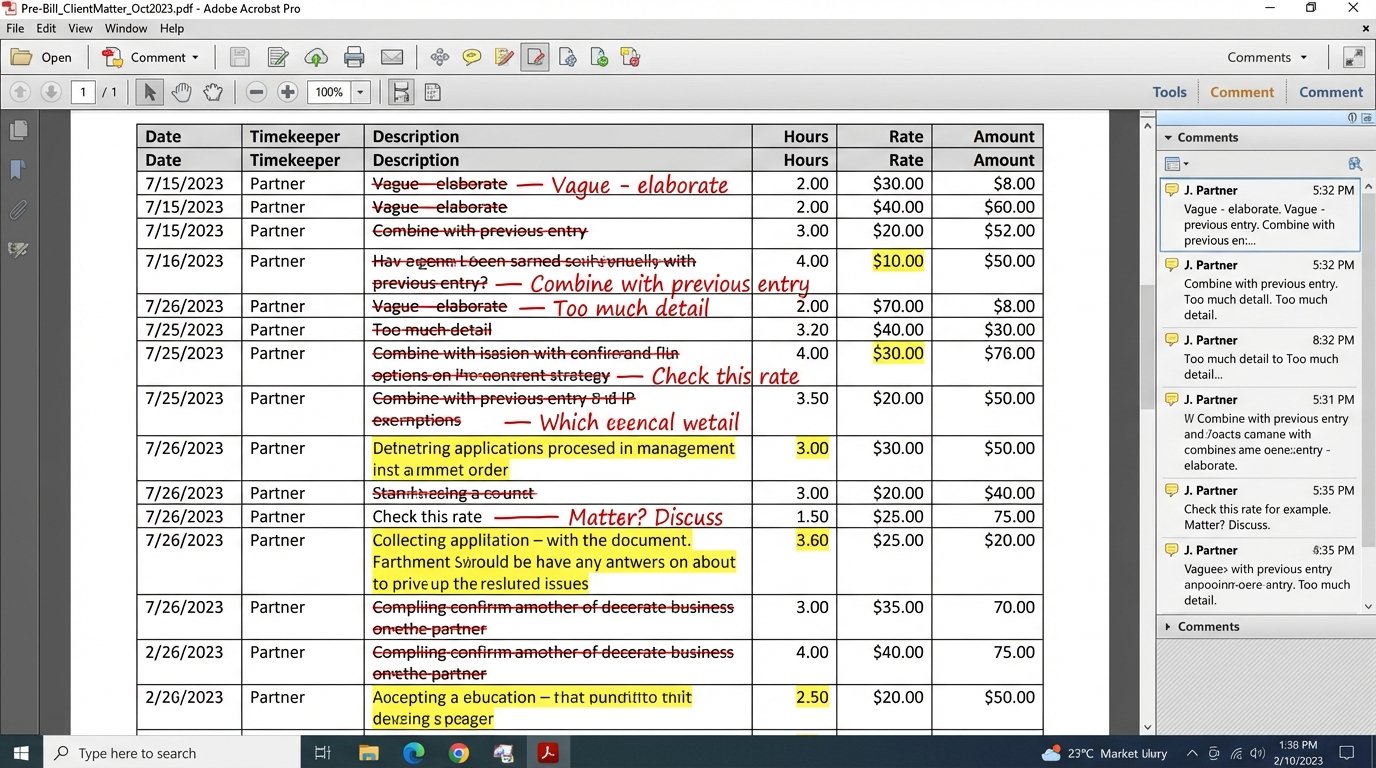Open the comment list sorting dropdown
Viewport: 1376px width, 768px height.
[x=1177, y=163]
